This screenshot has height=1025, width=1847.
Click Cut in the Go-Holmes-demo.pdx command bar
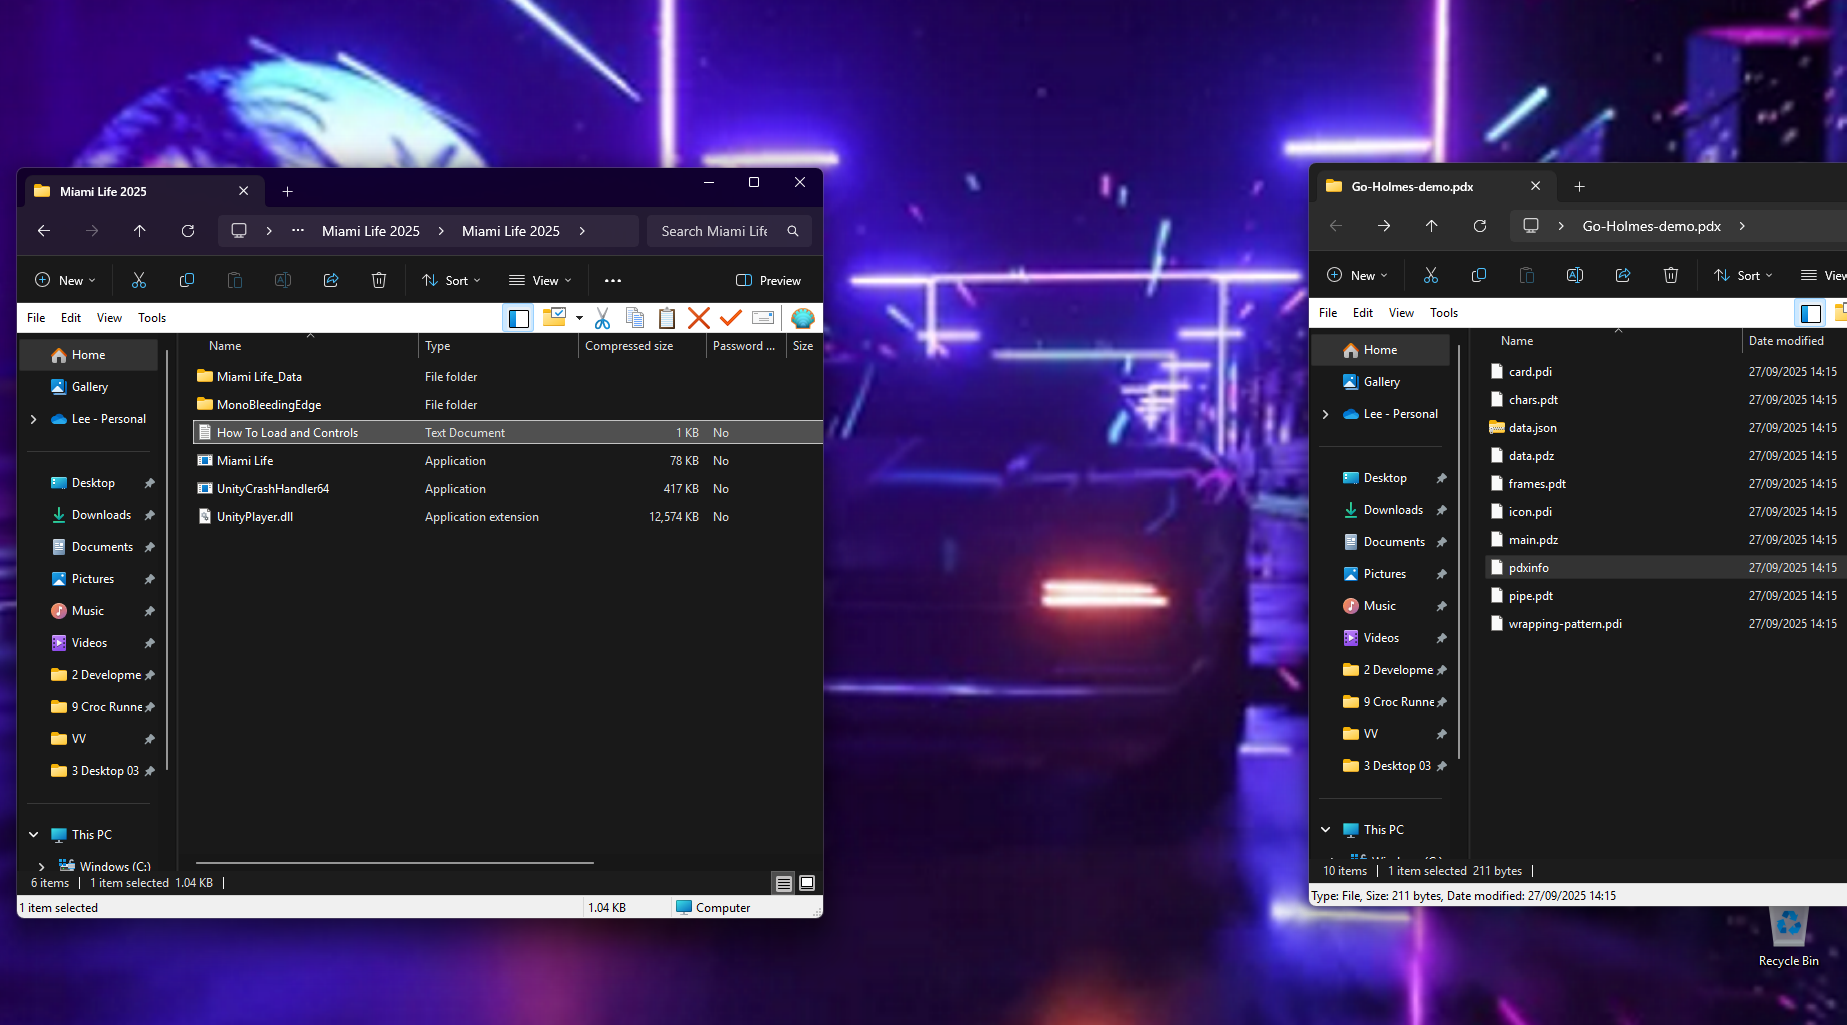[x=1431, y=275]
